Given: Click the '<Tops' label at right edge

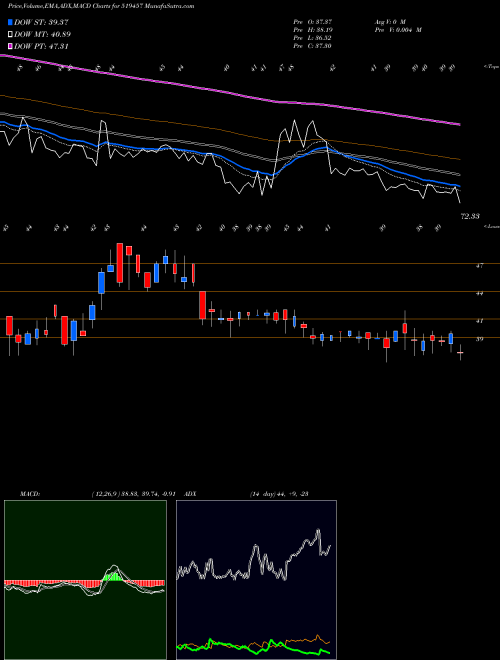Looking at the screenshot, I should [491, 67].
